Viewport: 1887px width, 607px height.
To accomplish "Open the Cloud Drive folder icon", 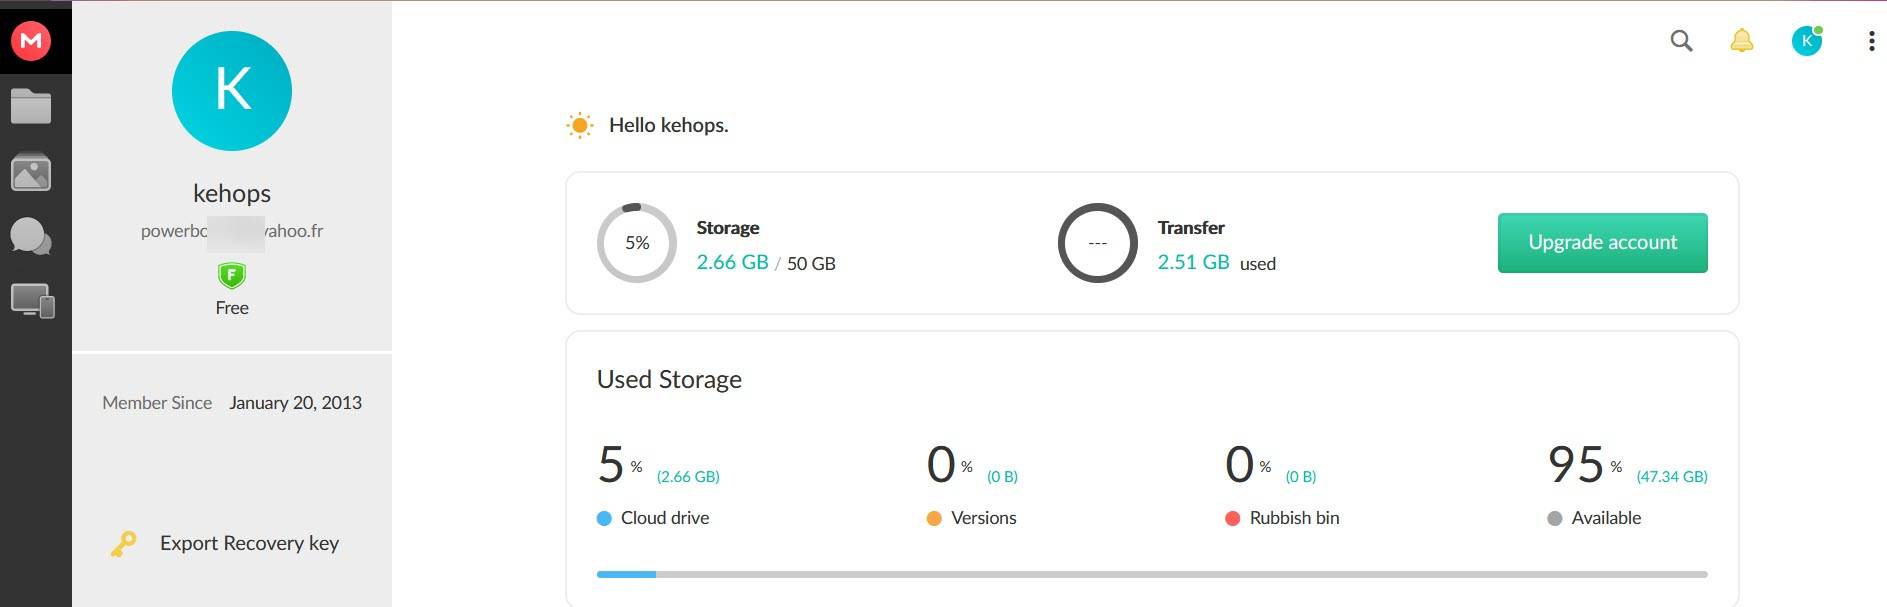I will pos(31,106).
